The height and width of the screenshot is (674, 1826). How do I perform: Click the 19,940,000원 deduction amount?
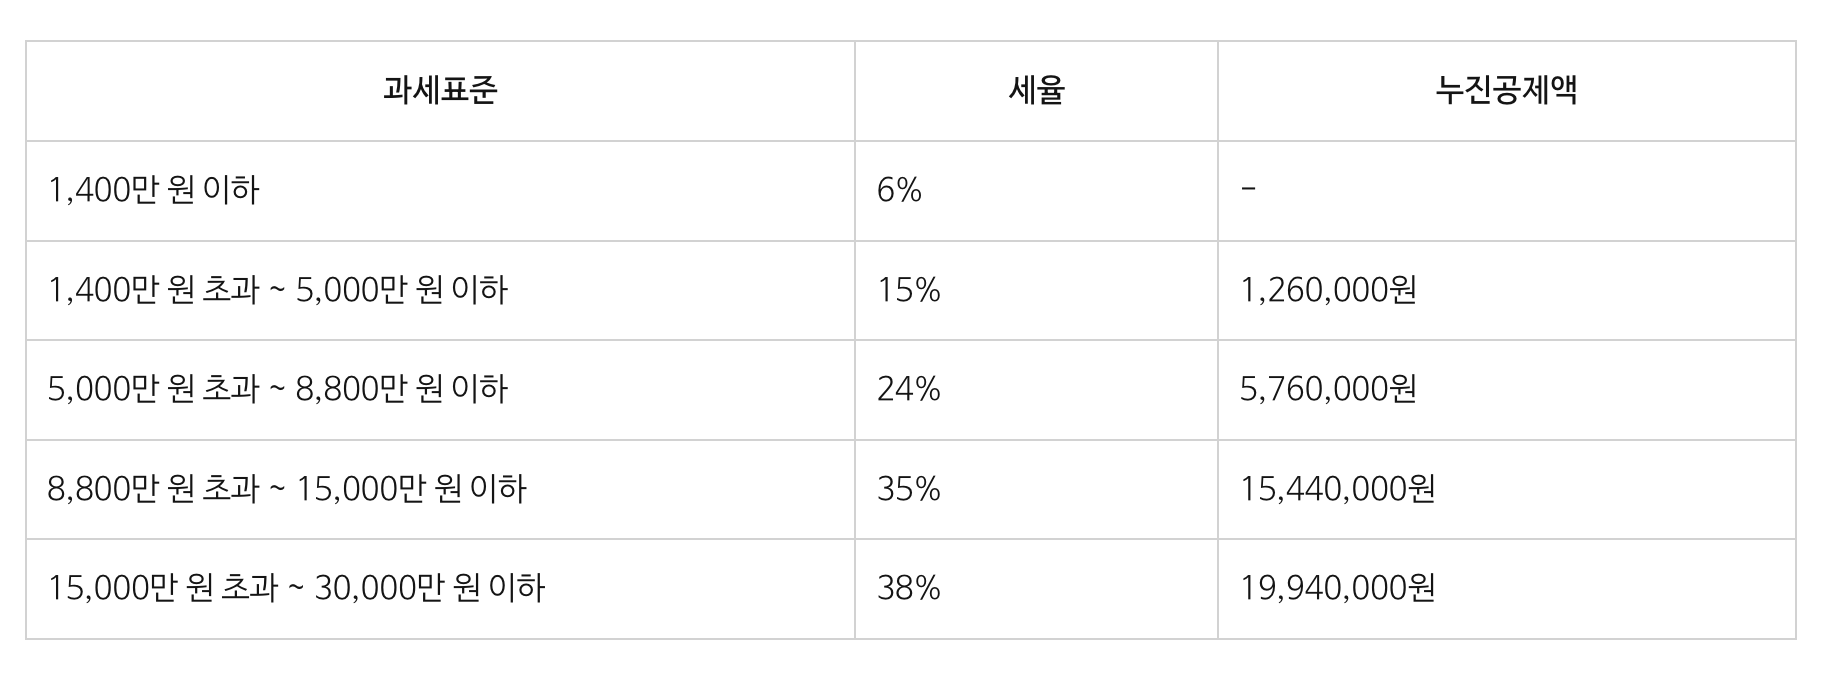click(x=1337, y=588)
